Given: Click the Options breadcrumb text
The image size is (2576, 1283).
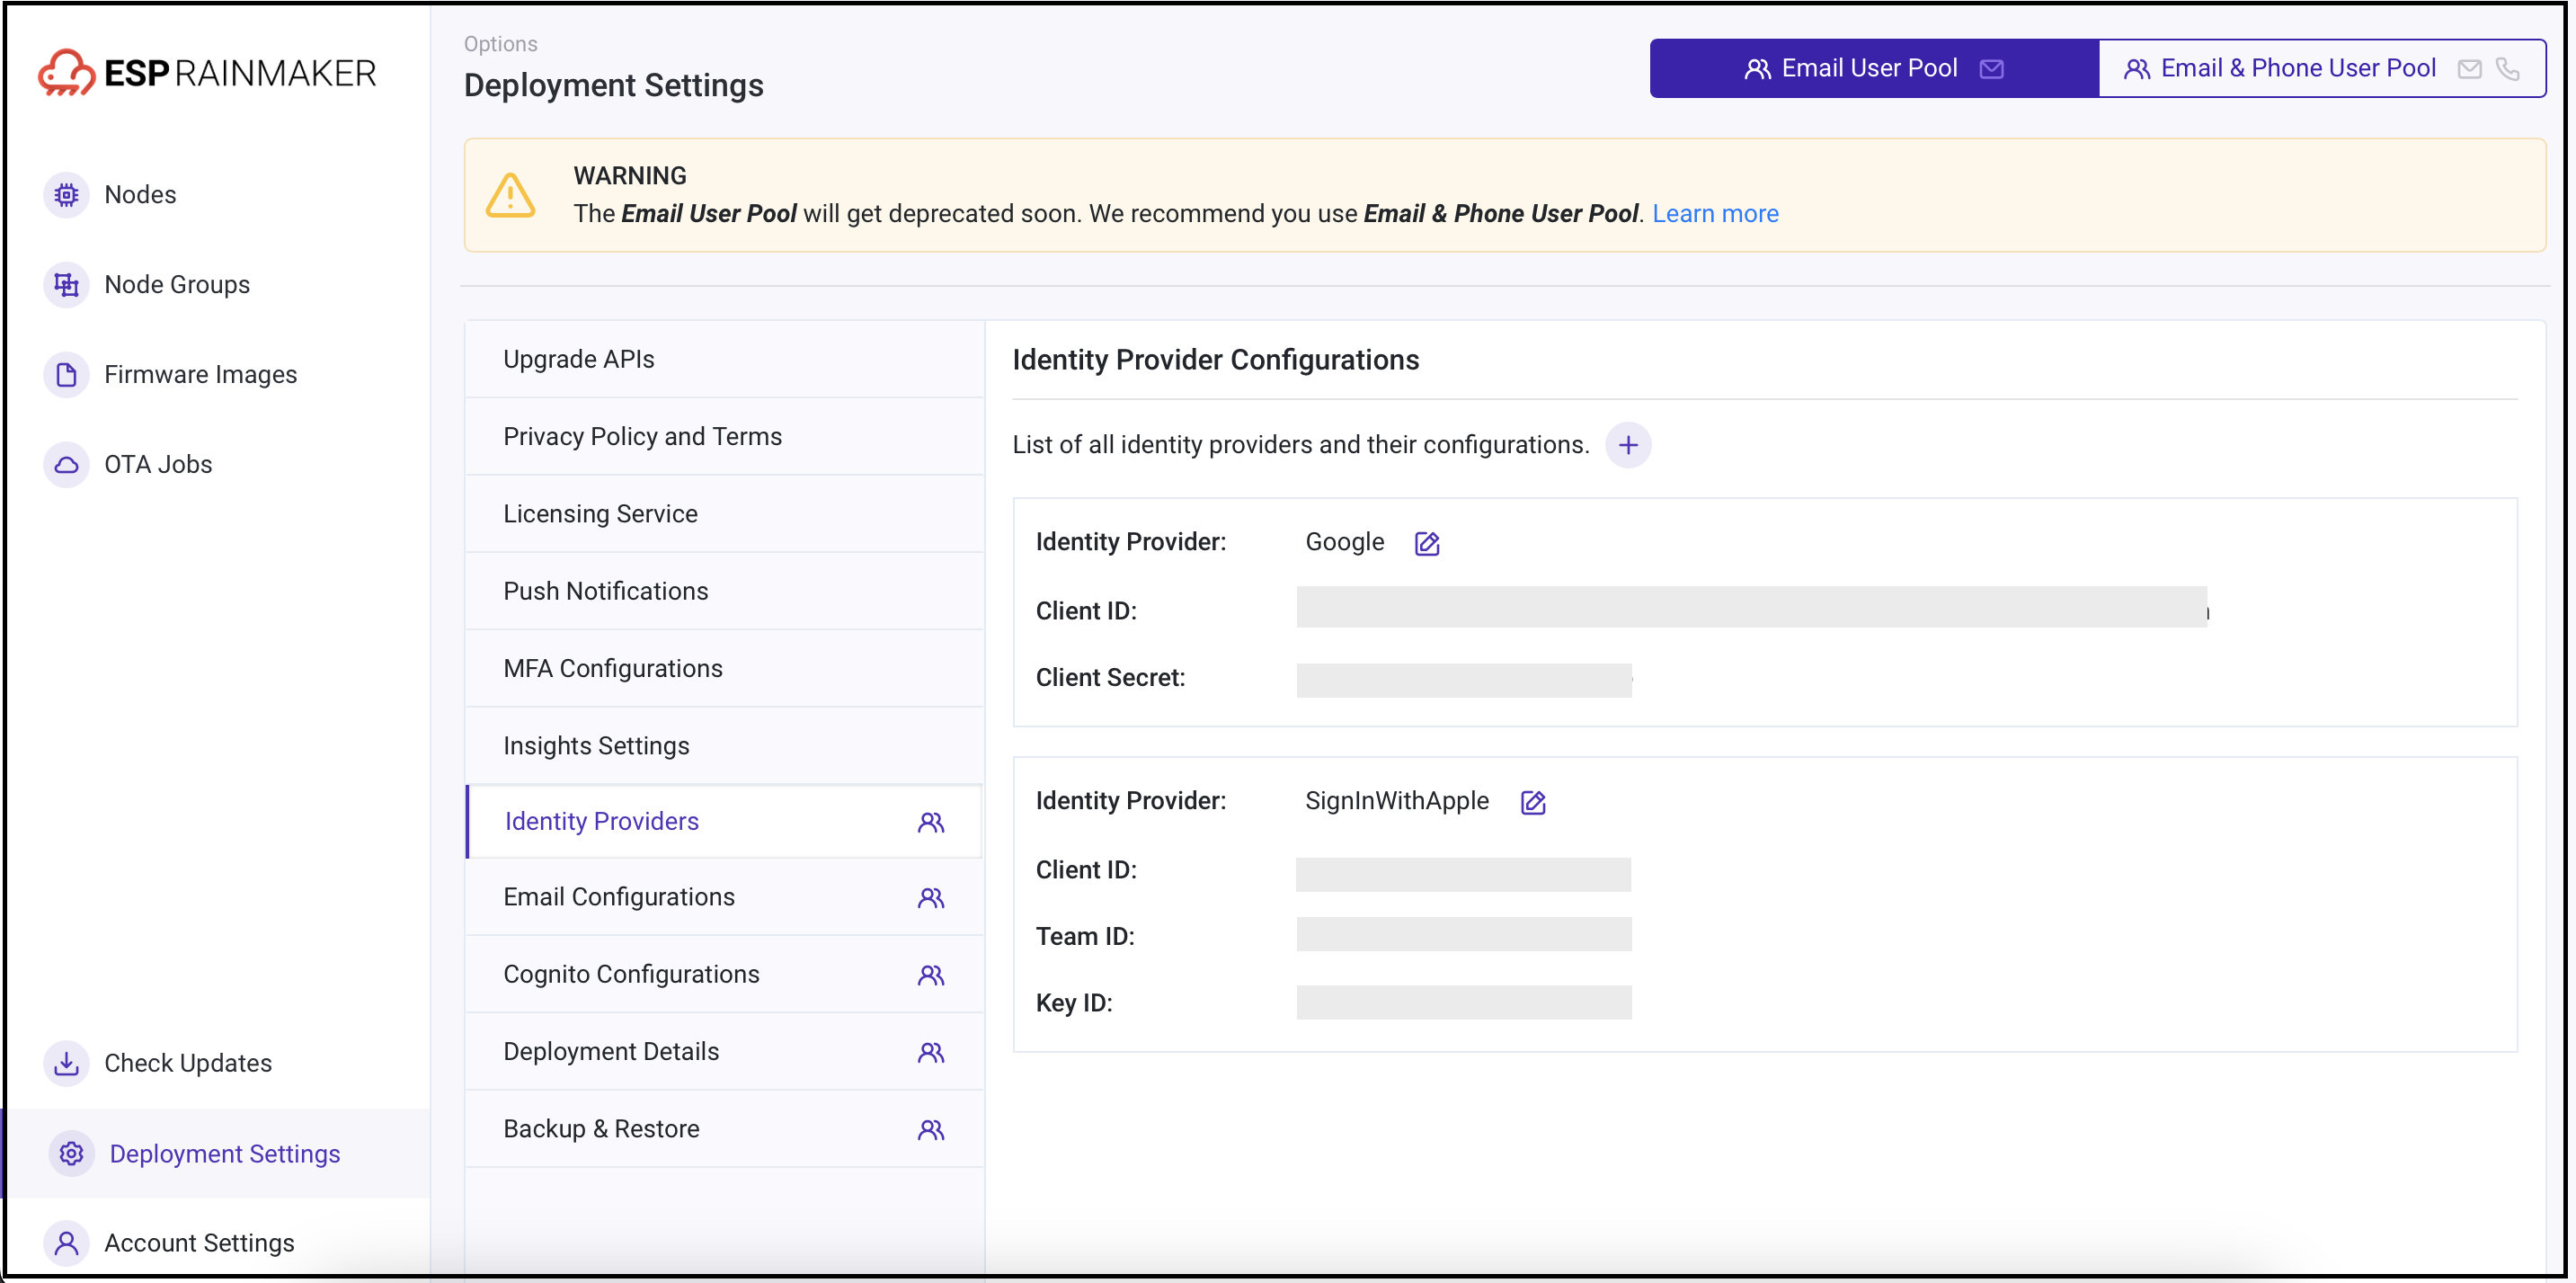Looking at the screenshot, I should coord(500,43).
